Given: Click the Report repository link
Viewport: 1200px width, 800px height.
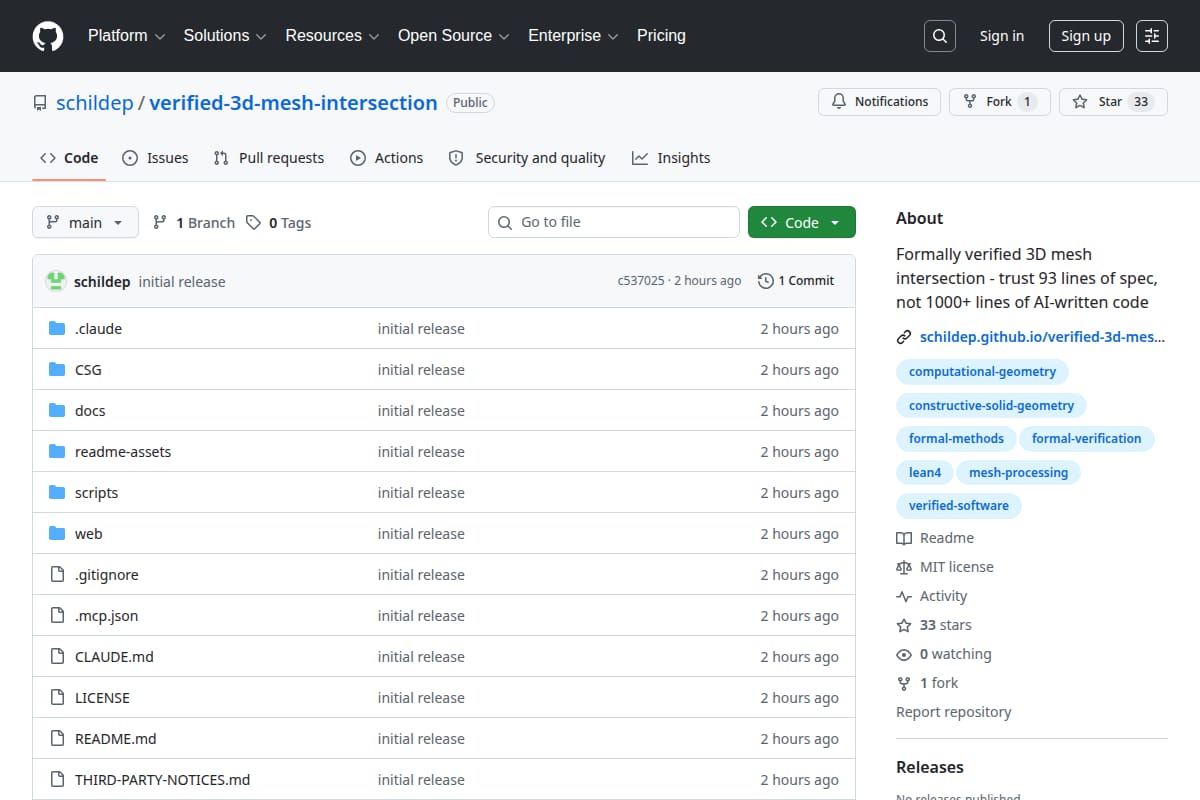Looking at the screenshot, I should pos(953,712).
